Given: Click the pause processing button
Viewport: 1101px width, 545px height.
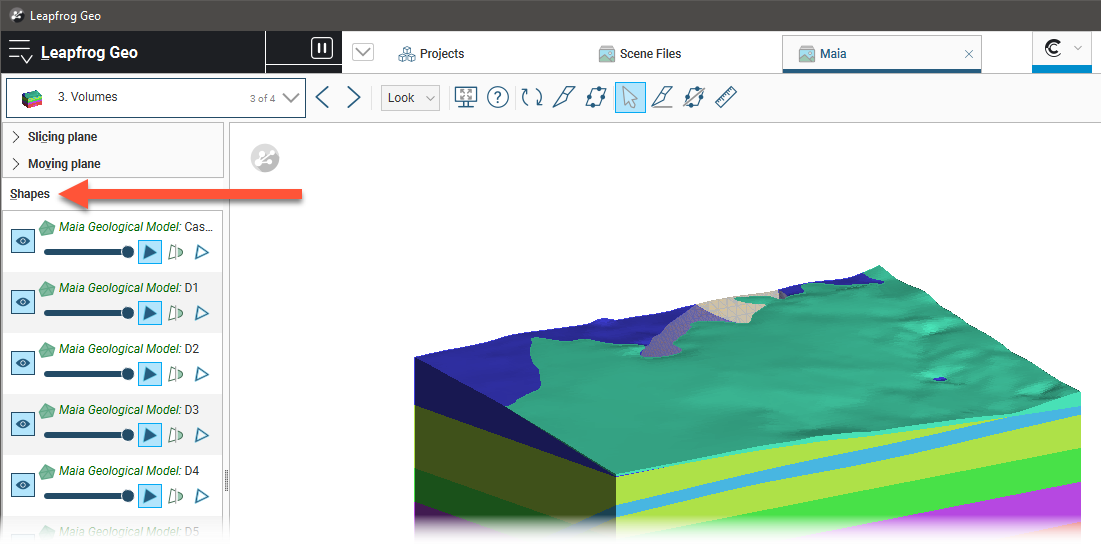Looking at the screenshot, I should (322, 48).
